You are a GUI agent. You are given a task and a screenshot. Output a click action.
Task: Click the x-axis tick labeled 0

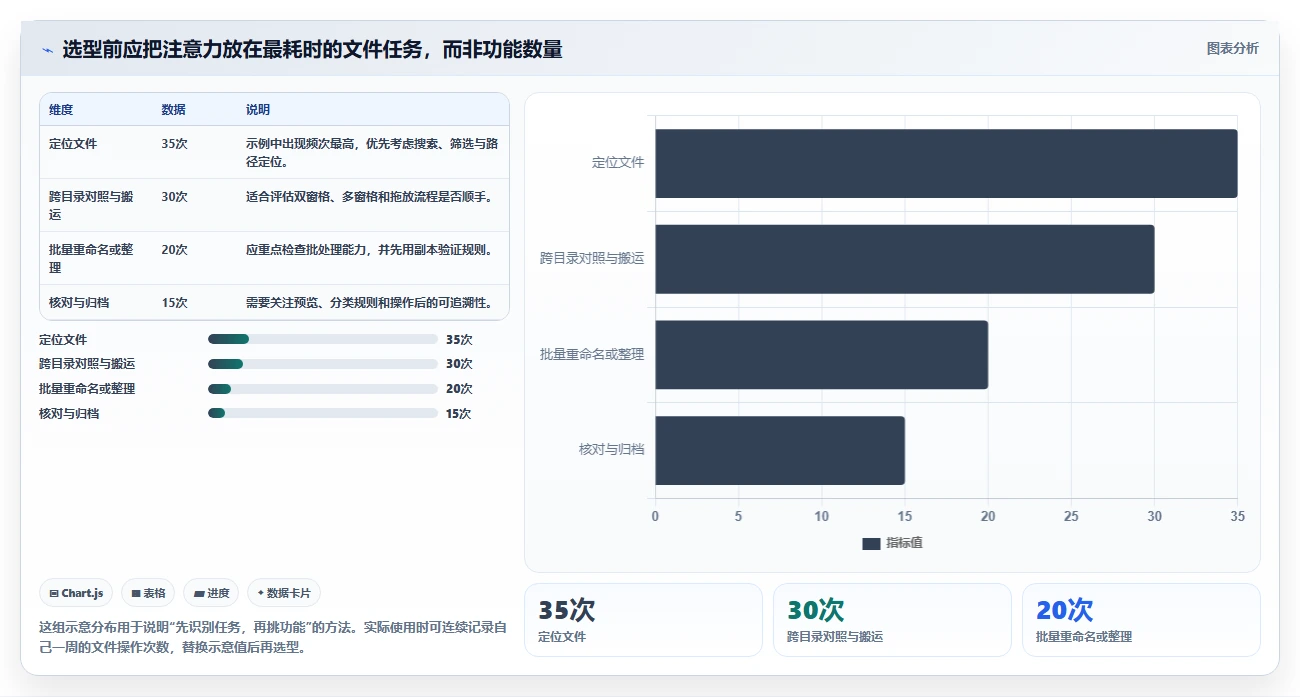[655, 516]
